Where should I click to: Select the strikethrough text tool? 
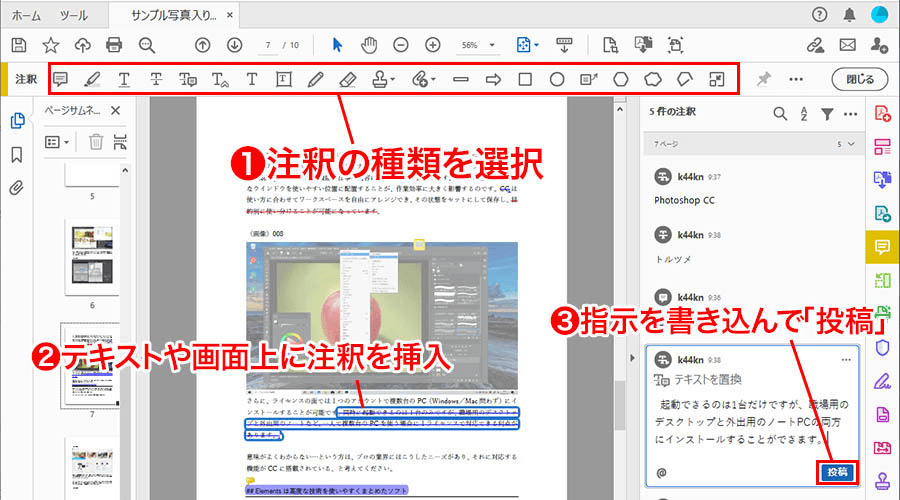(156, 79)
